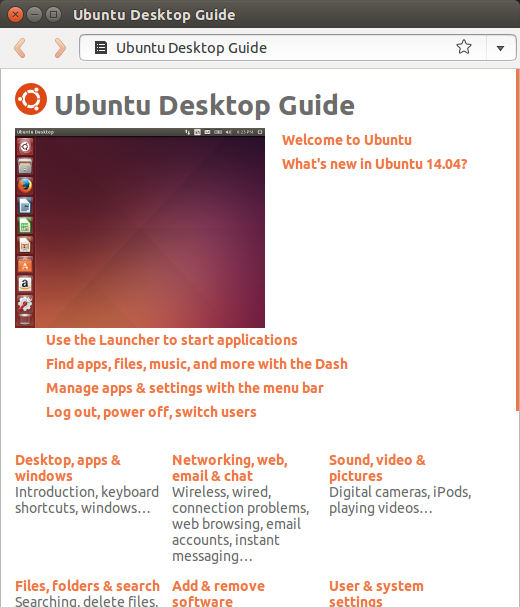Bookmark this page with the star icon
Viewport: 520px width, 608px height.
[463, 47]
